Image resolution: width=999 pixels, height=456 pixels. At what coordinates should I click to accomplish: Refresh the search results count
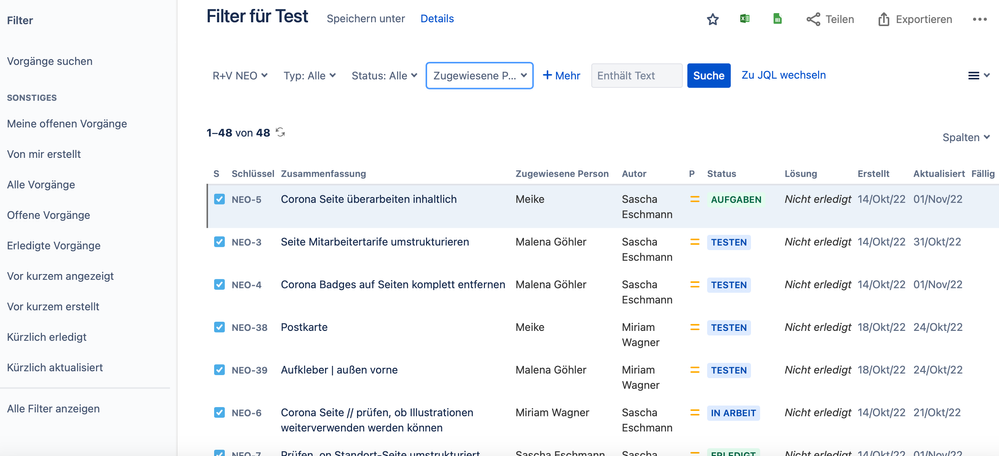click(281, 133)
